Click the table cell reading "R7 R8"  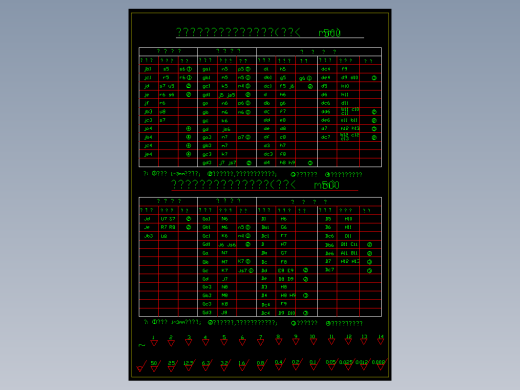click(x=168, y=227)
